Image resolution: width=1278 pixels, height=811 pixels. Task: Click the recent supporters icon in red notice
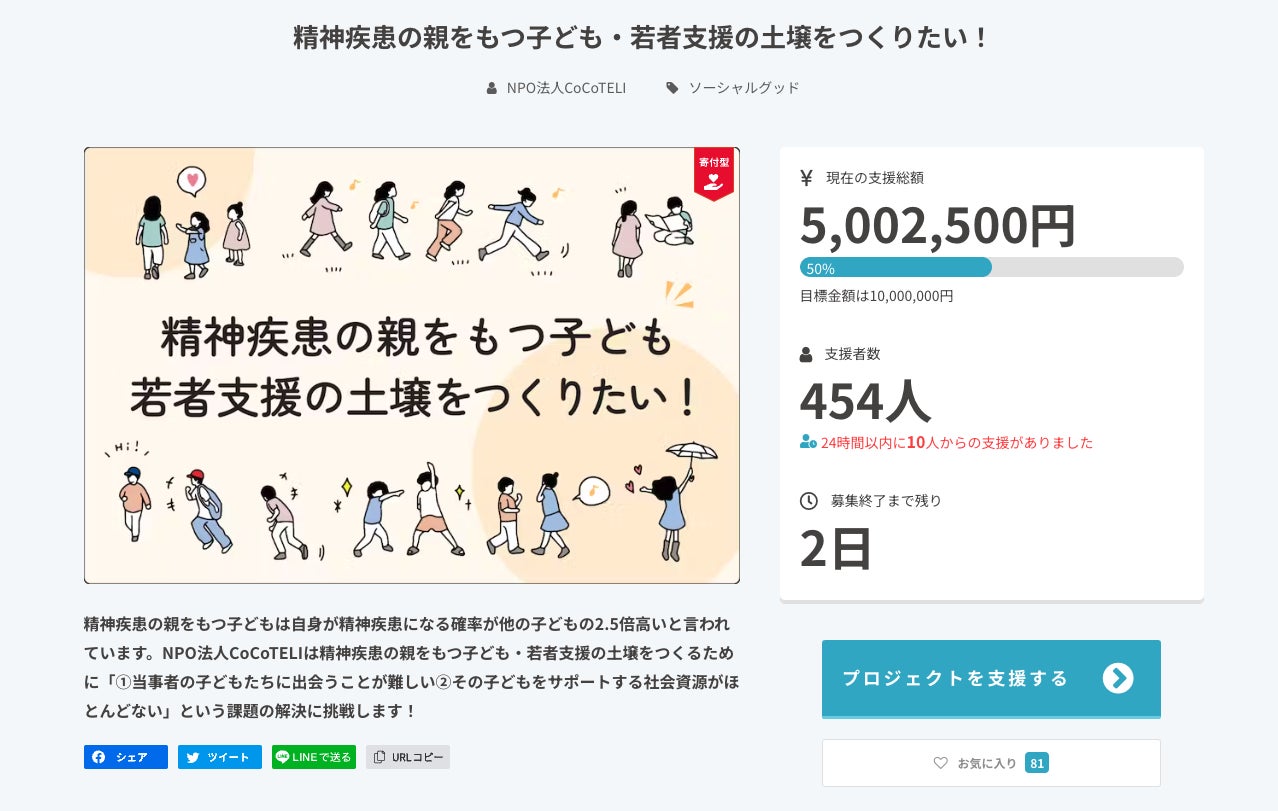(x=808, y=442)
